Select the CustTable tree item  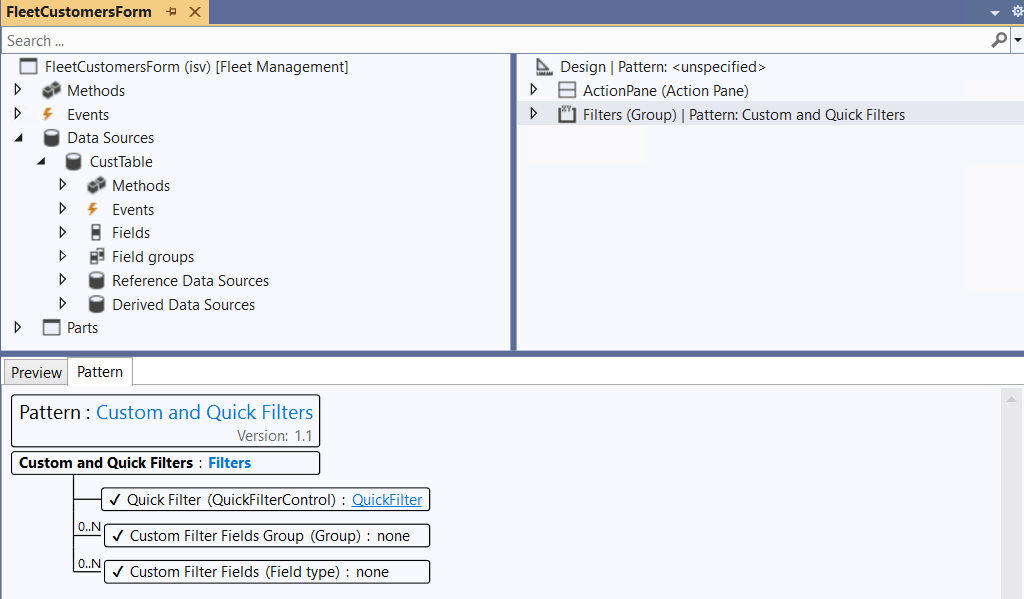[121, 161]
